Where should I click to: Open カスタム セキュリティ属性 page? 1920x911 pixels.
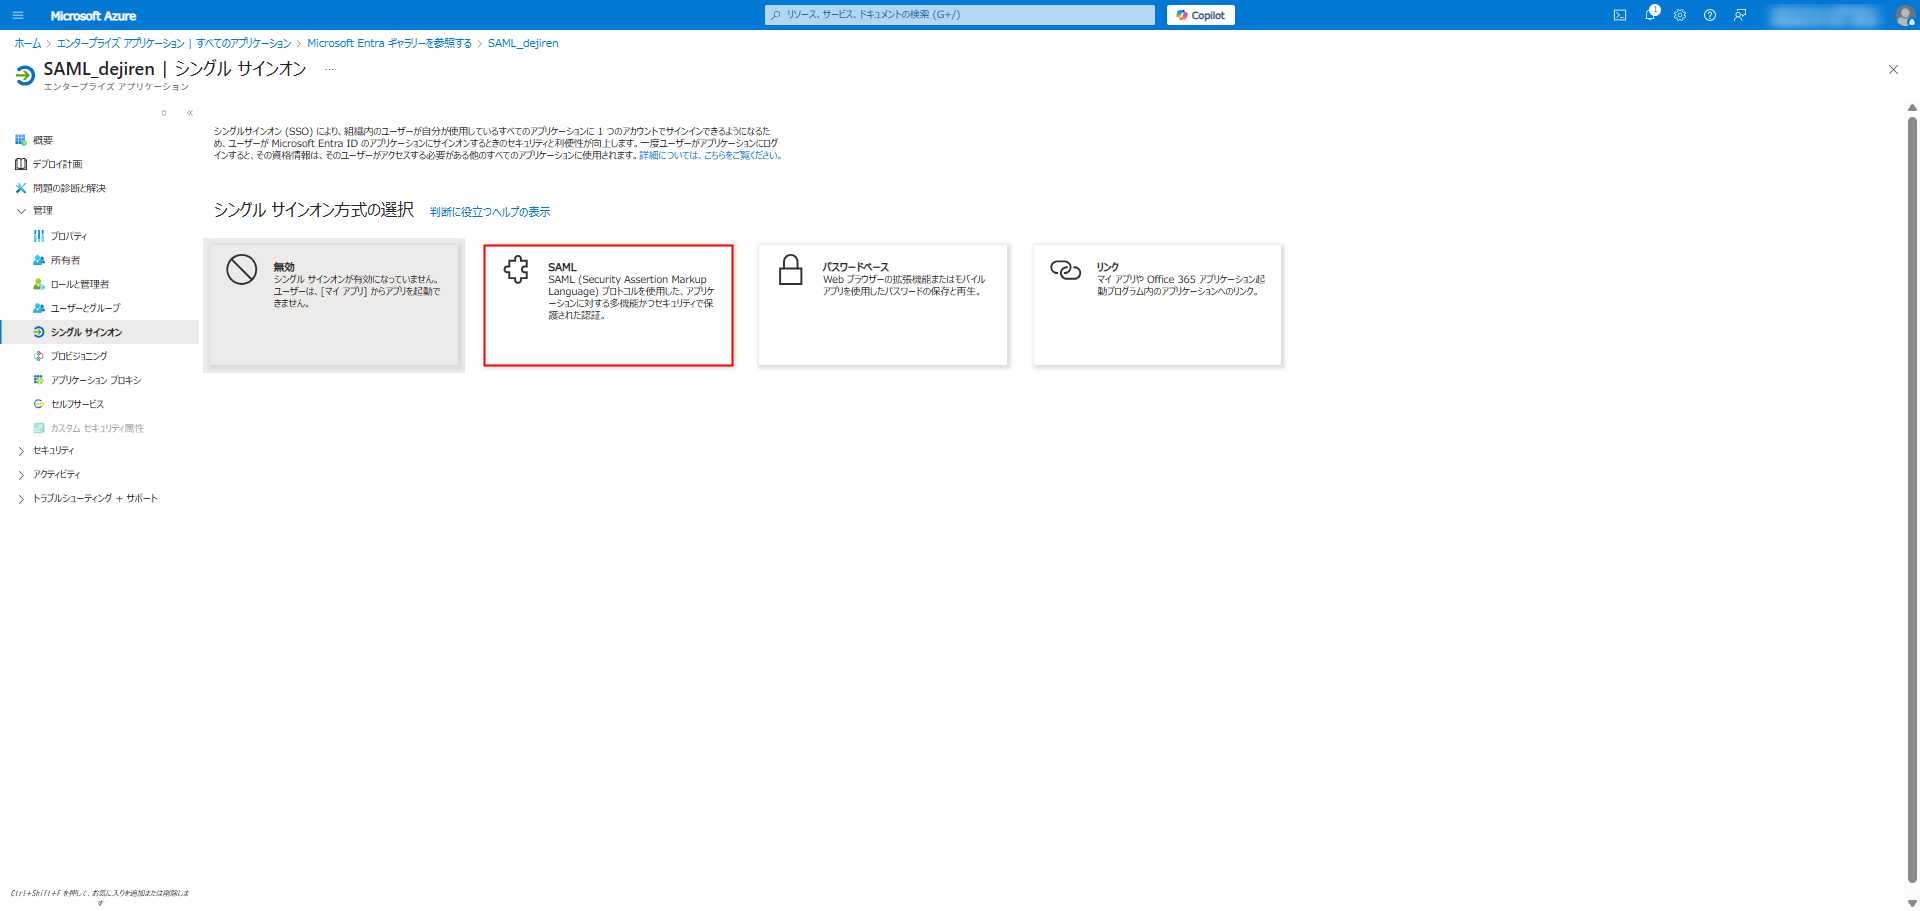[x=97, y=428]
